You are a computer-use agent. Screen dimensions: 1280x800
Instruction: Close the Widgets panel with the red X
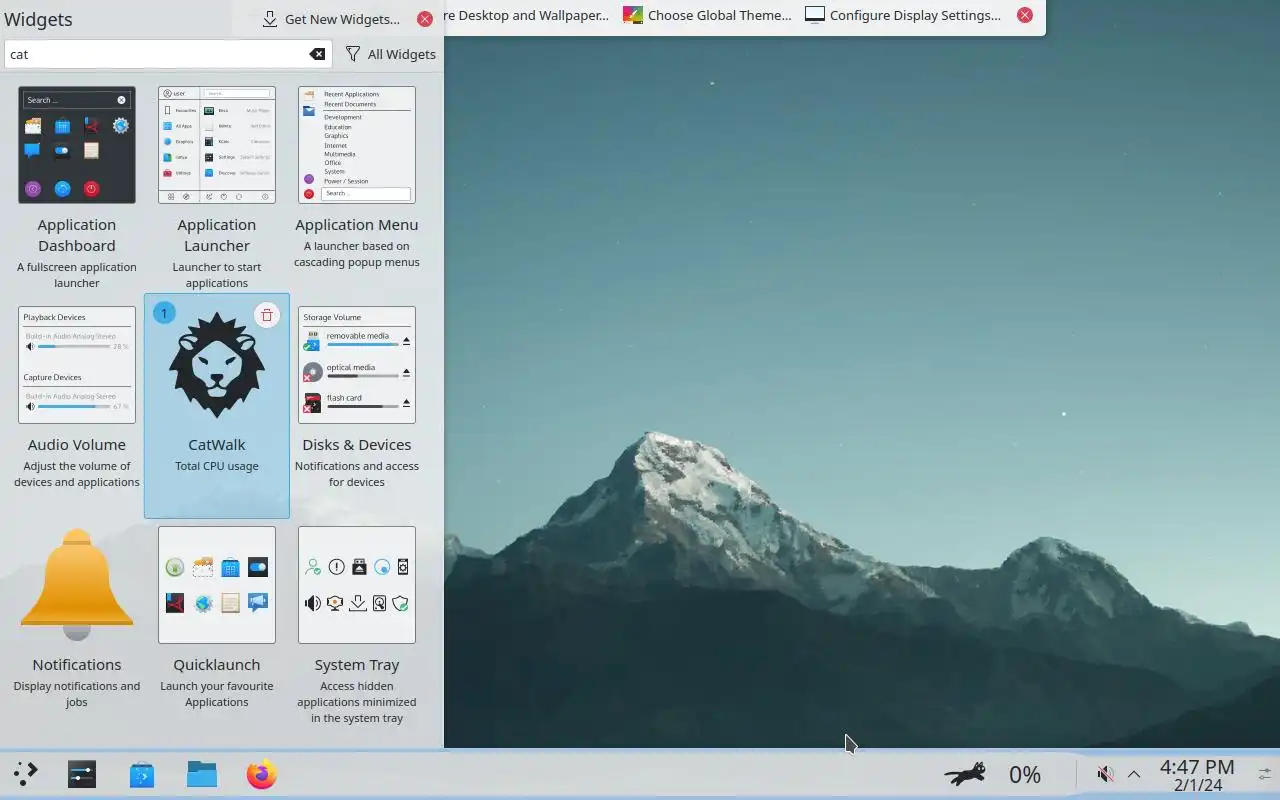coord(425,19)
